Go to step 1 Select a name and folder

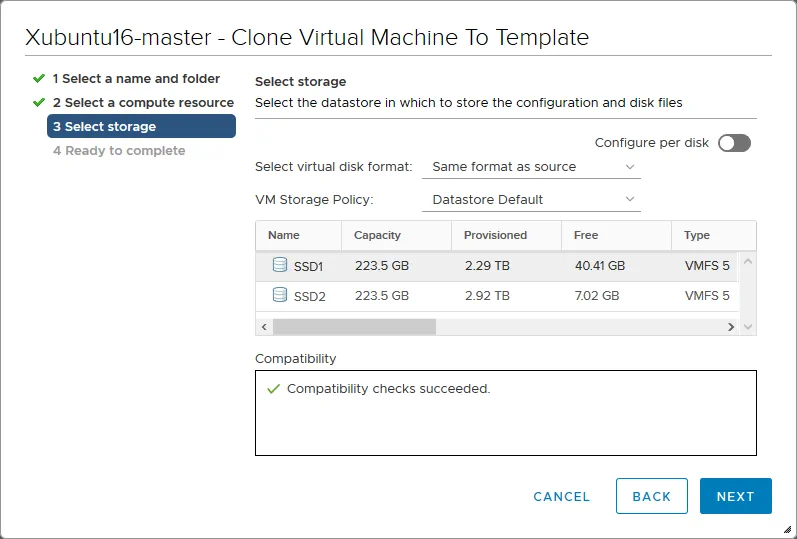(x=136, y=78)
